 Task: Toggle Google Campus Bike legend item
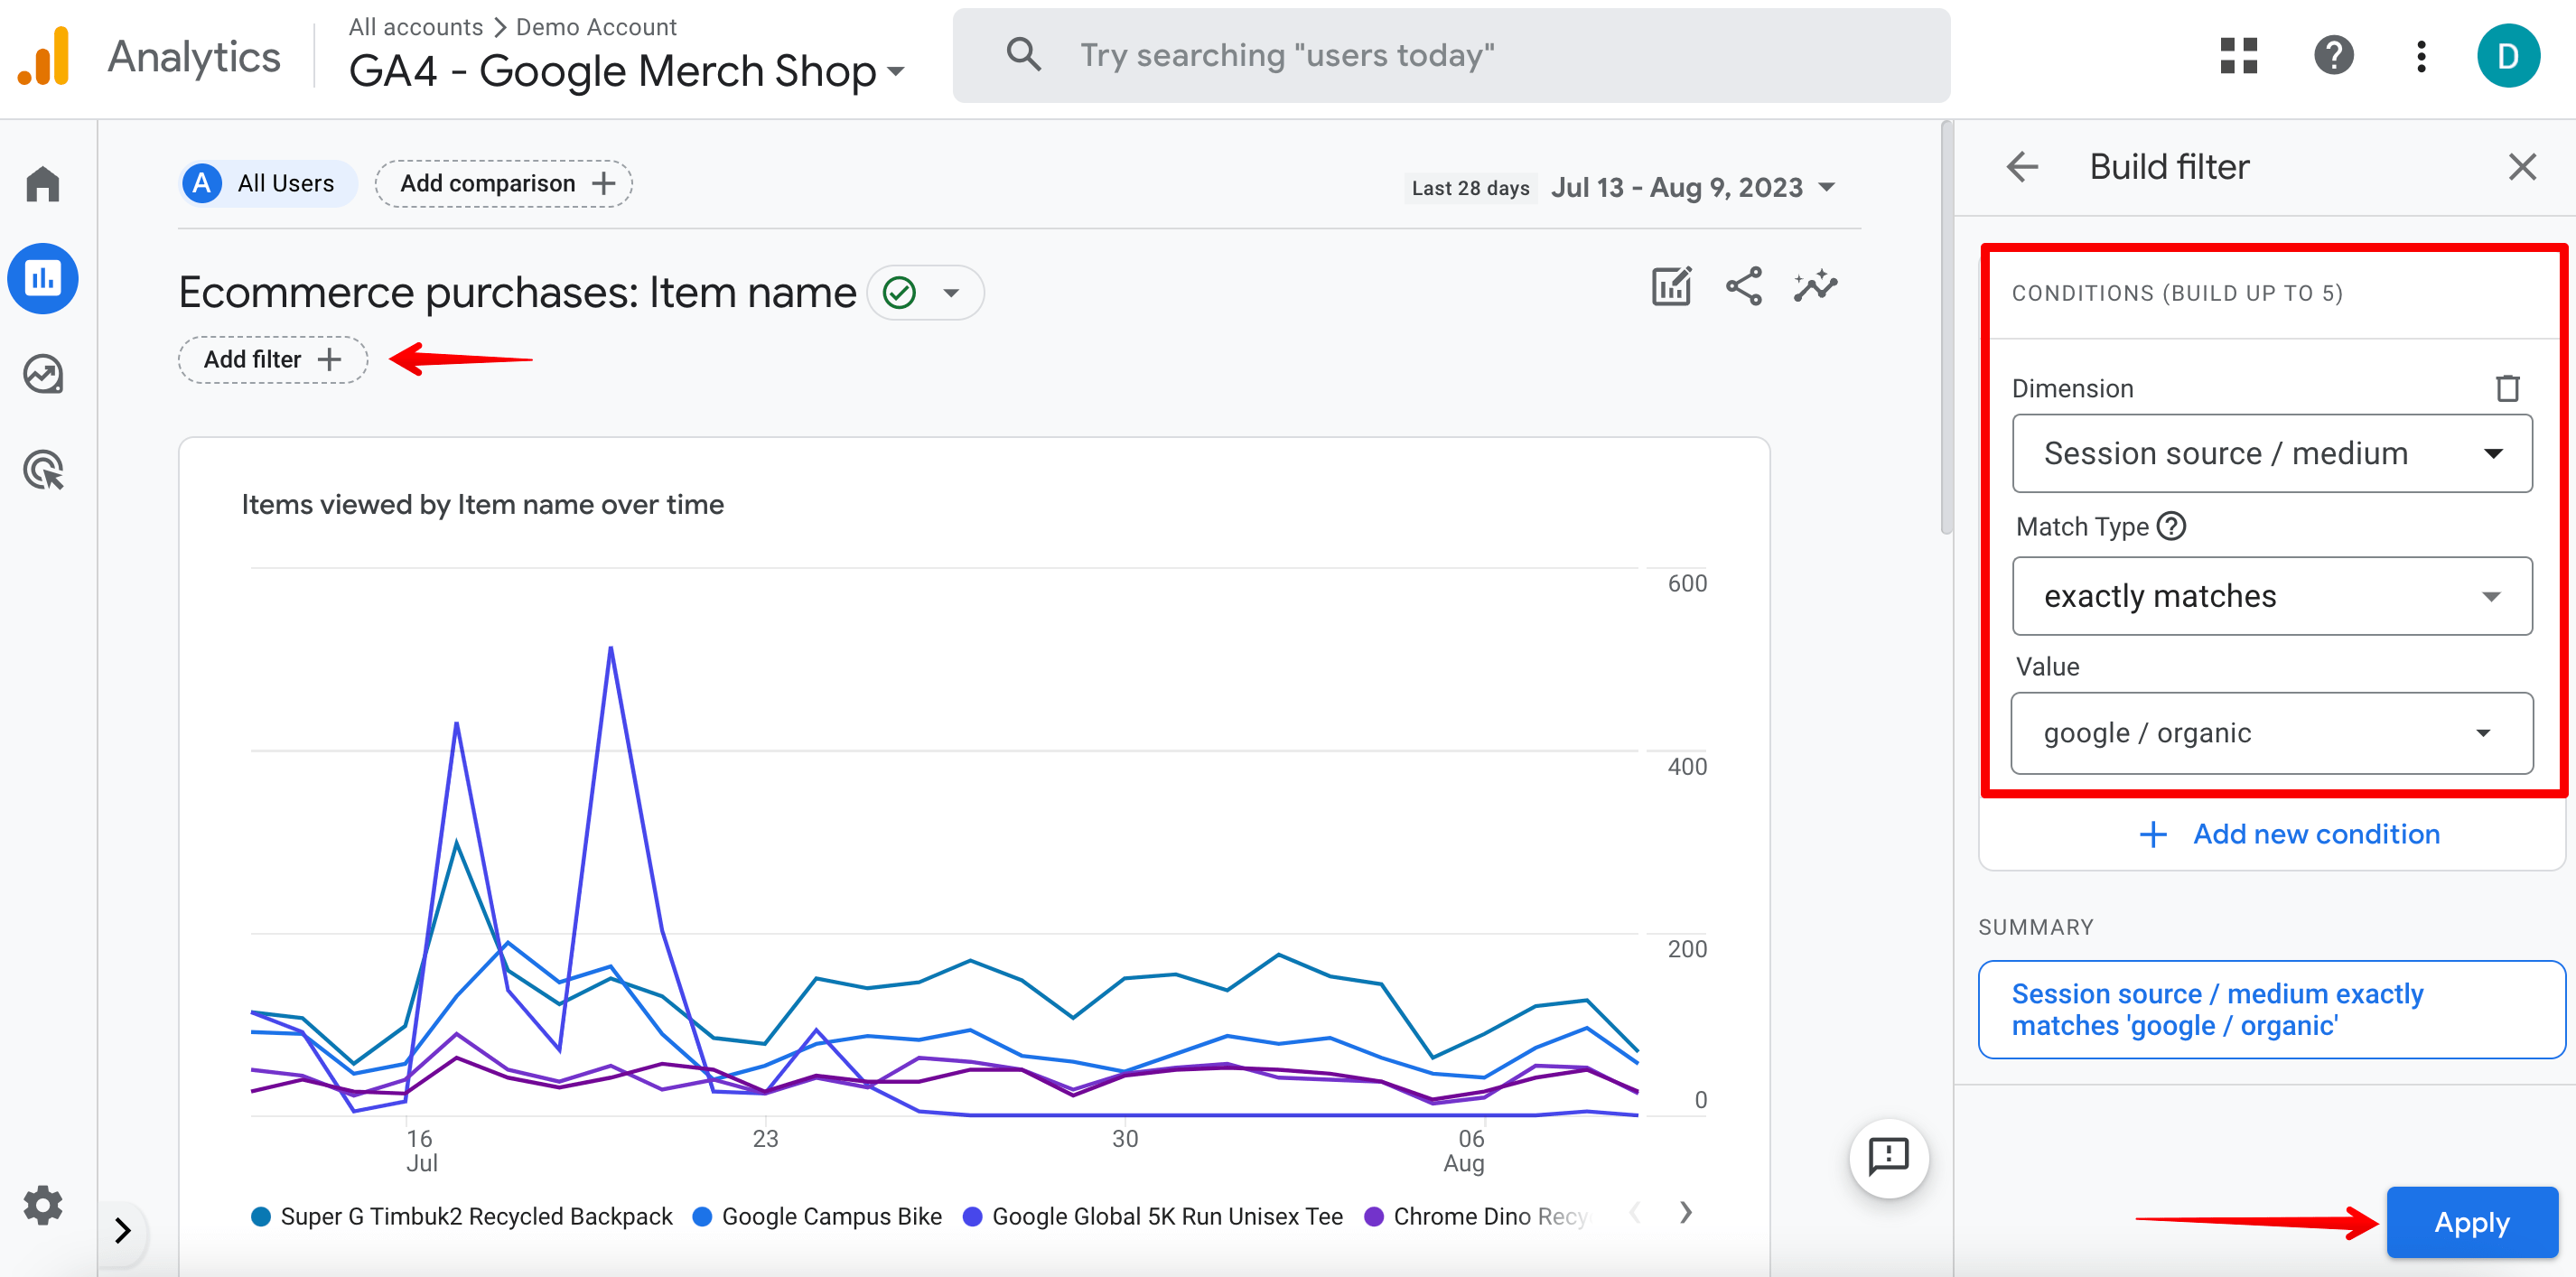click(x=817, y=1216)
